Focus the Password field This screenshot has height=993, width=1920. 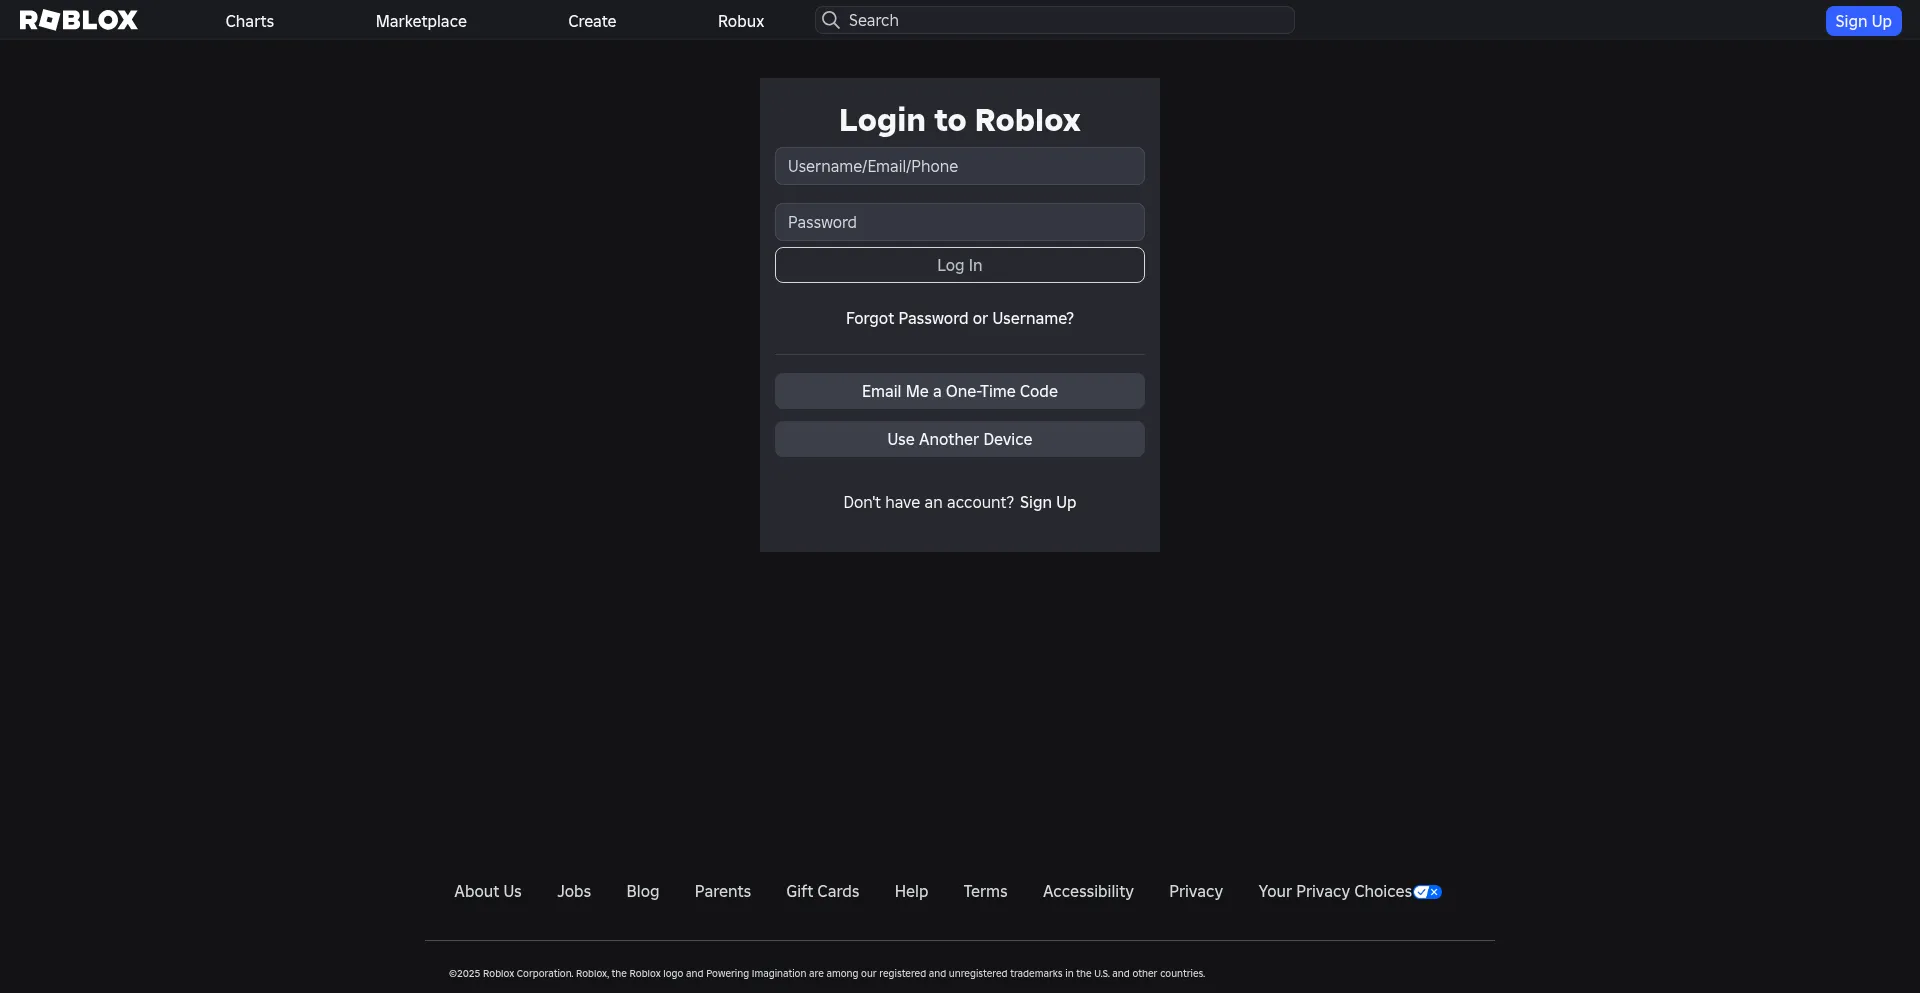[x=960, y=222]
